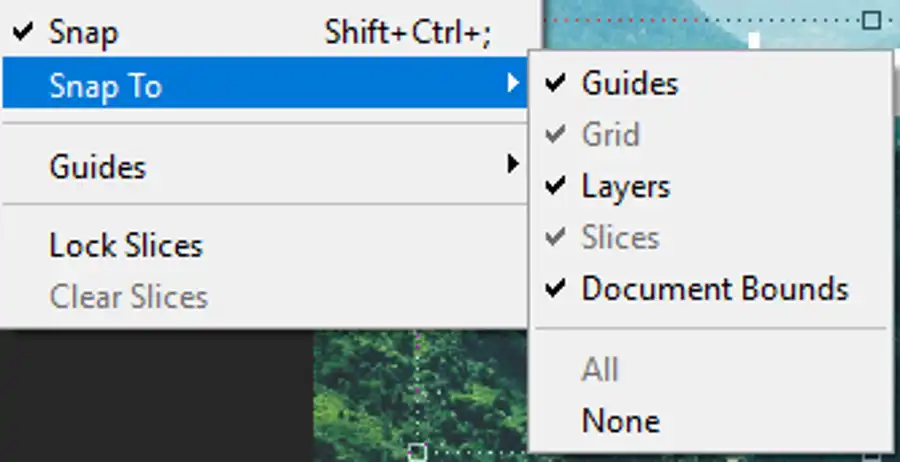The width and height of the screenshot is (900, 462).
Task: Click the dark pasteboard area beside the image
Action: coord(156,396)
